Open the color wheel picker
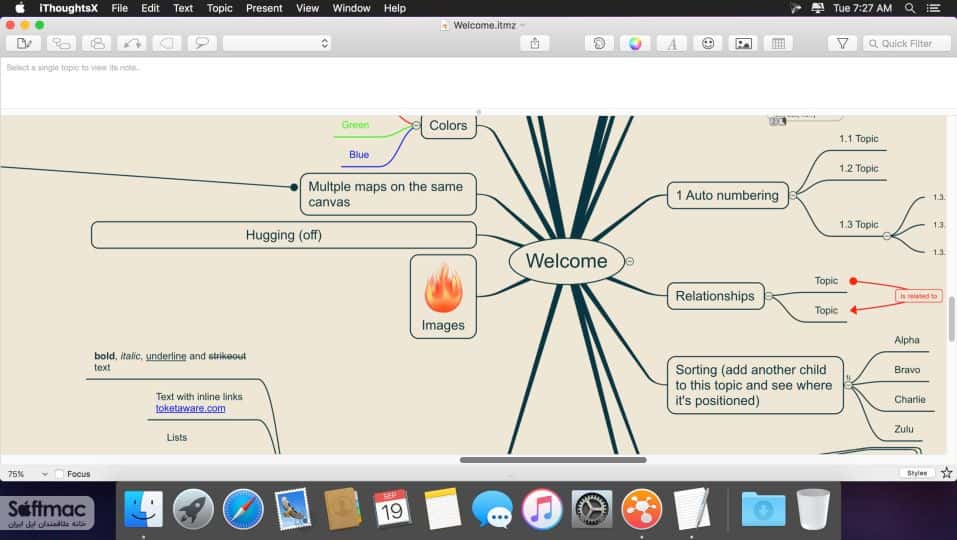The image size is (957, 540). point(635,43)
